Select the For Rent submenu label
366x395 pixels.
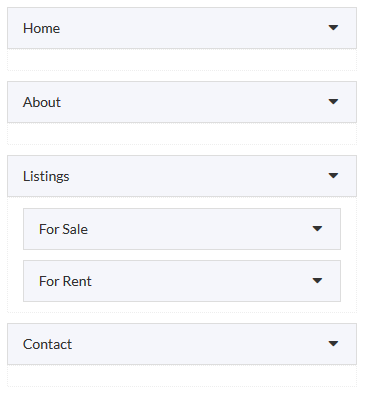(65, 281)
